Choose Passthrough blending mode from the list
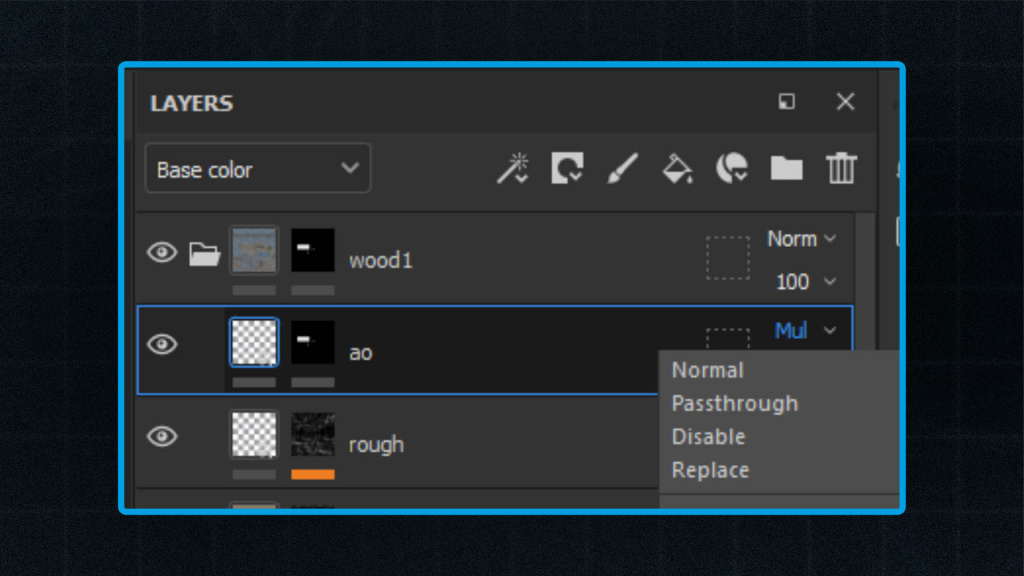 pyautogui.click(x=735, y=404)
